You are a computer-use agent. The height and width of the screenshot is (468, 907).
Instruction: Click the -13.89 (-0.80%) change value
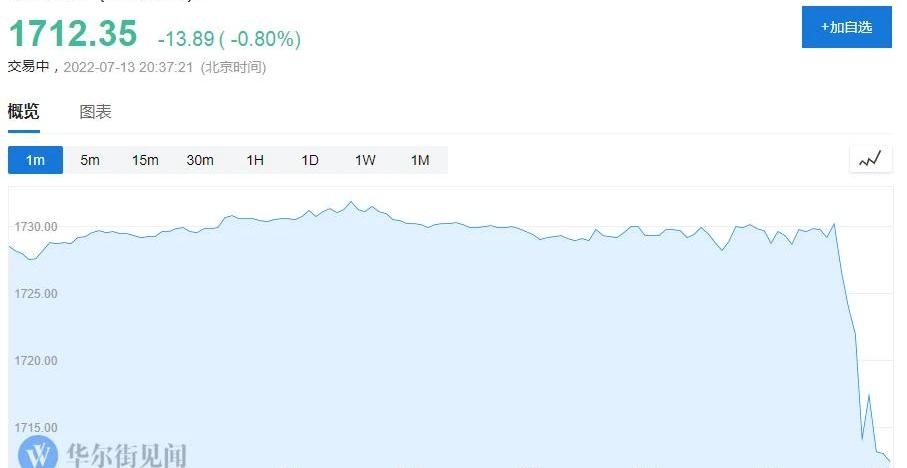click(229, 39)
